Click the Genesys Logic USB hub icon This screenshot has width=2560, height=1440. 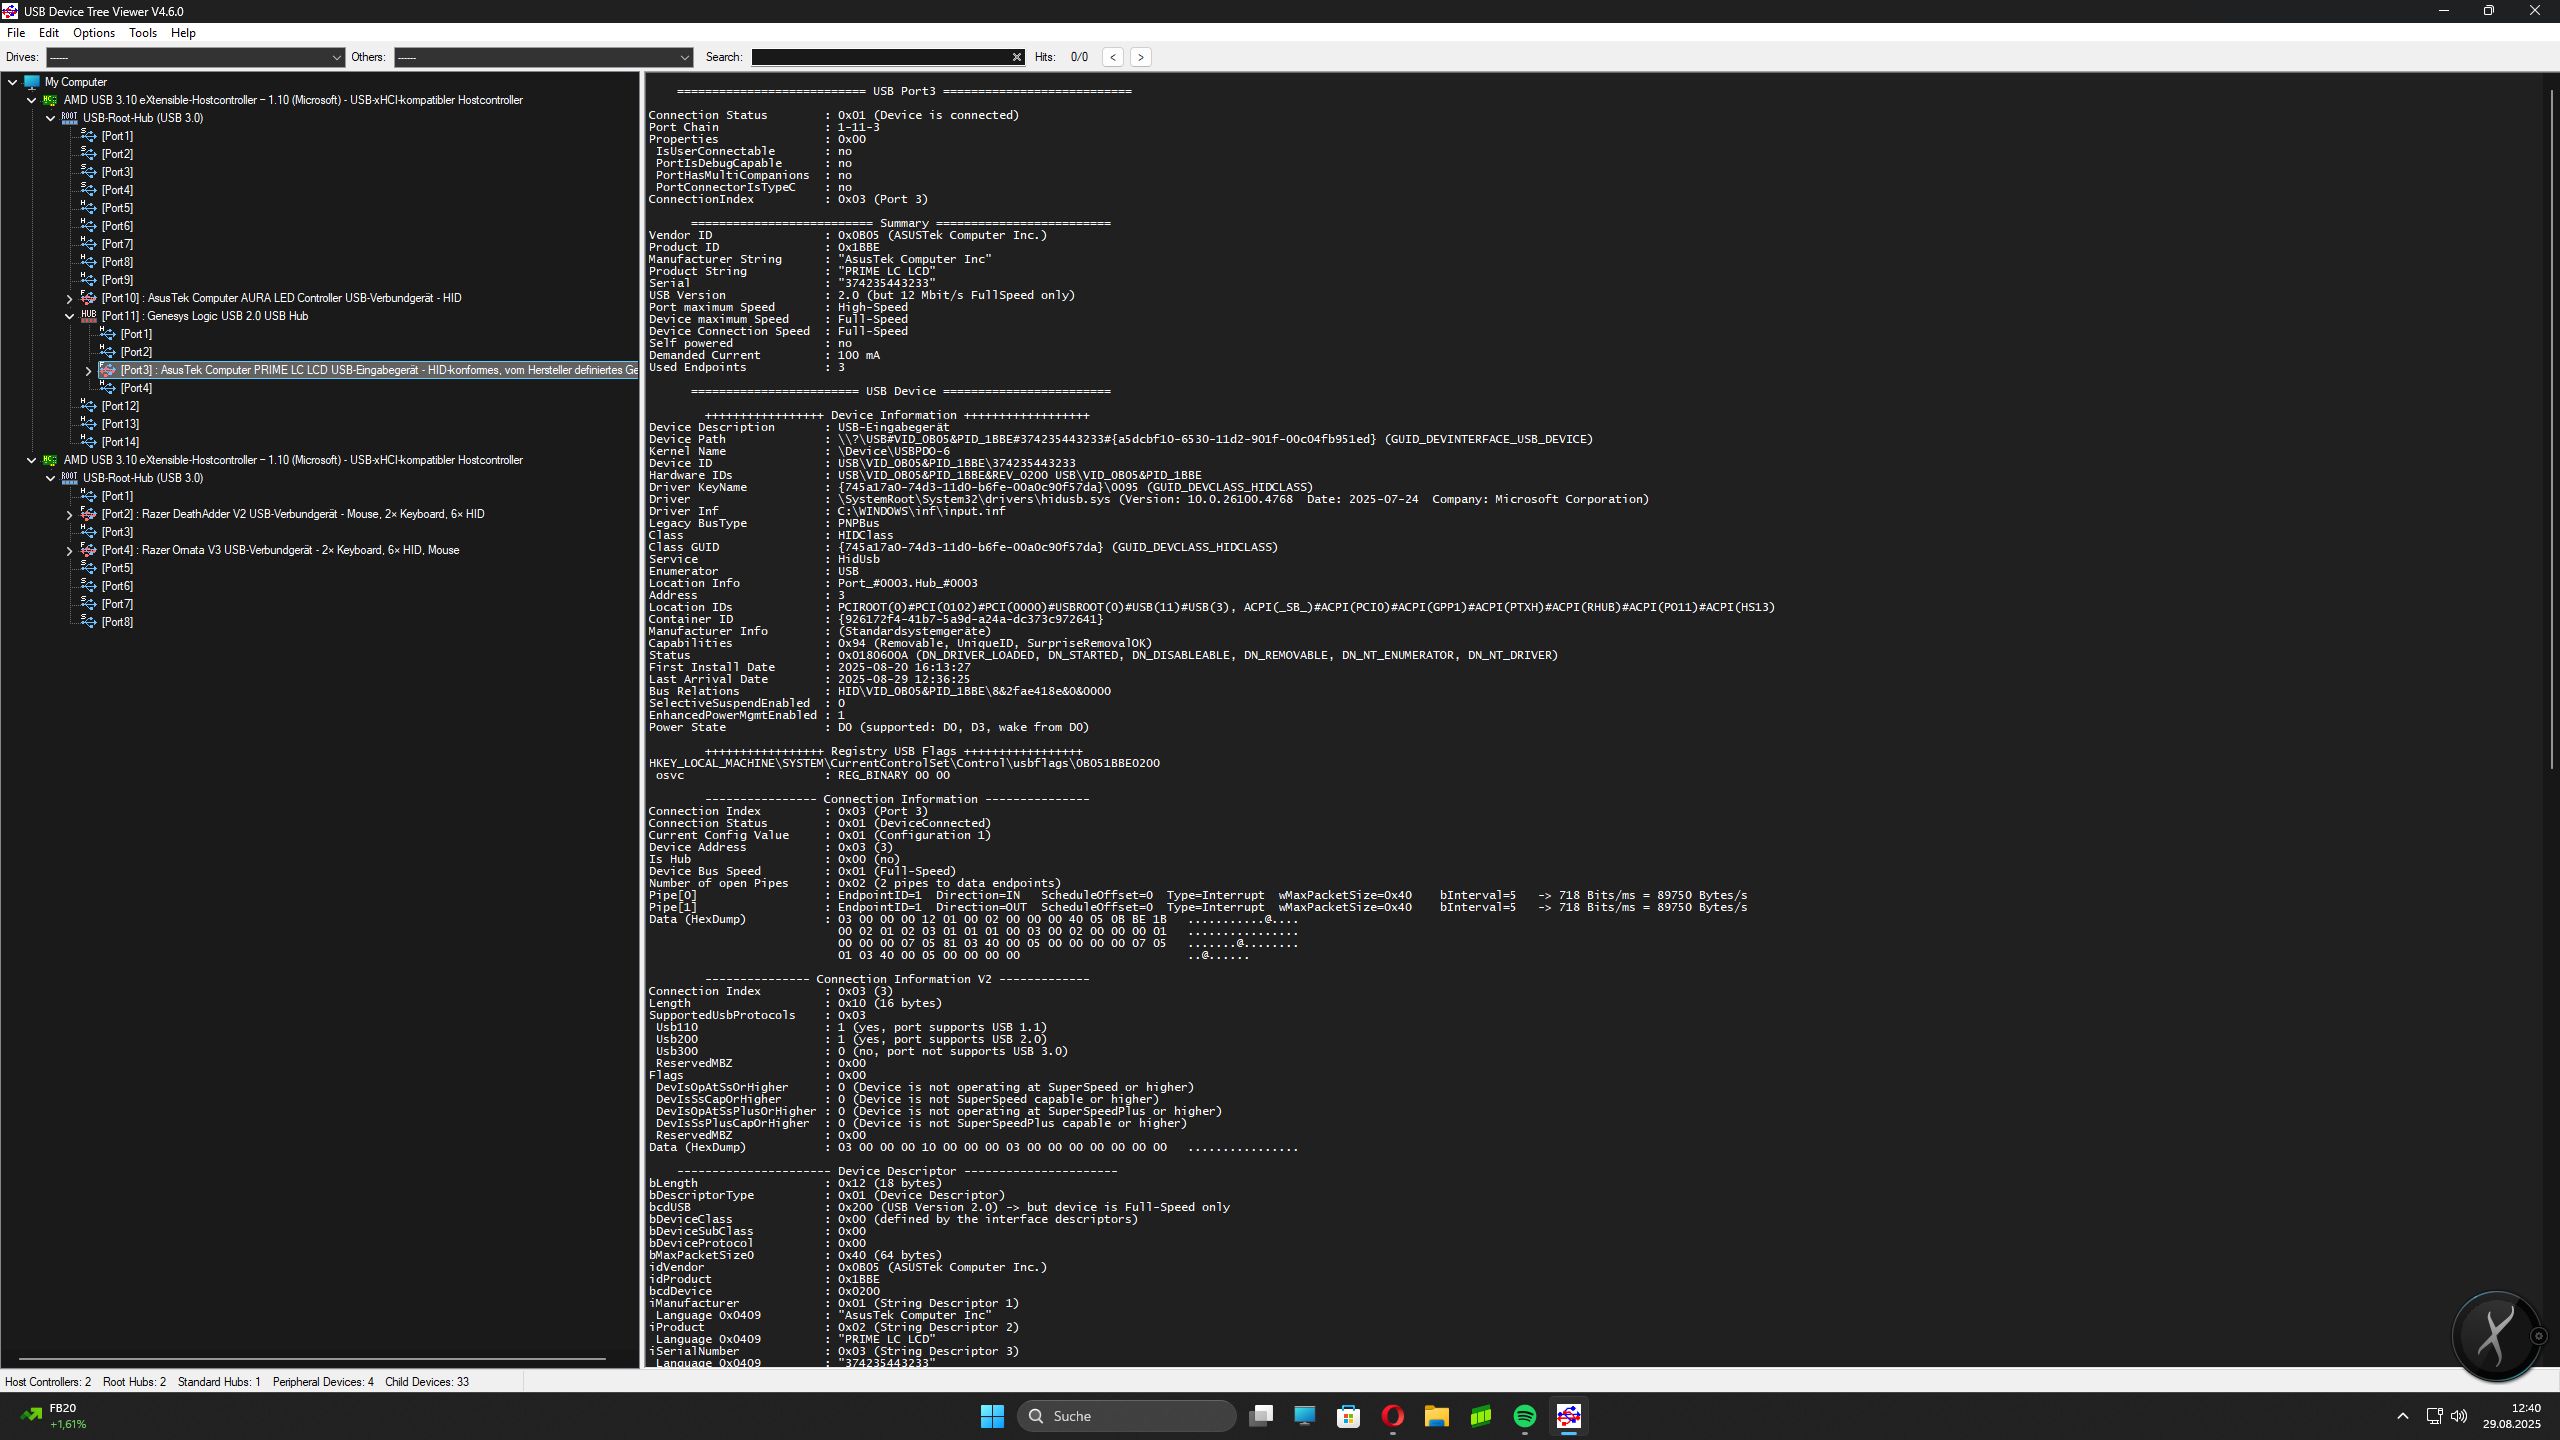tap(88, 316)
